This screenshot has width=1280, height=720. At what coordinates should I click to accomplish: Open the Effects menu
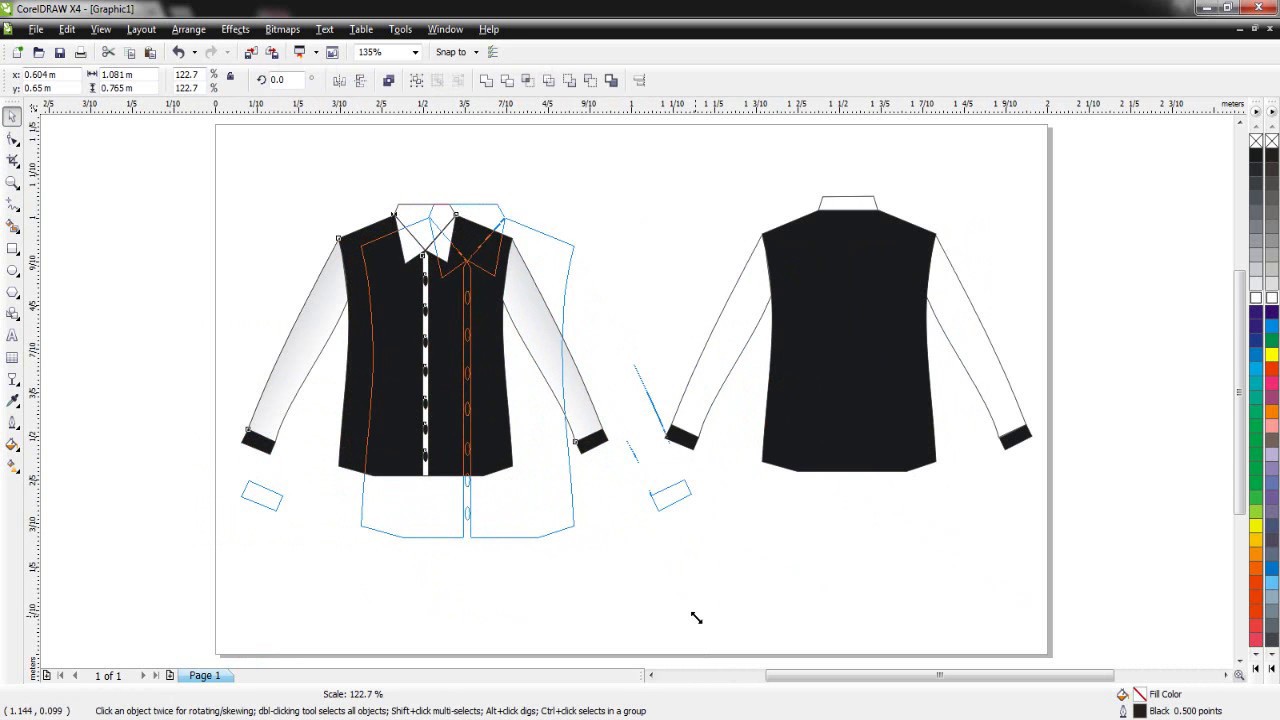[235, 29]
